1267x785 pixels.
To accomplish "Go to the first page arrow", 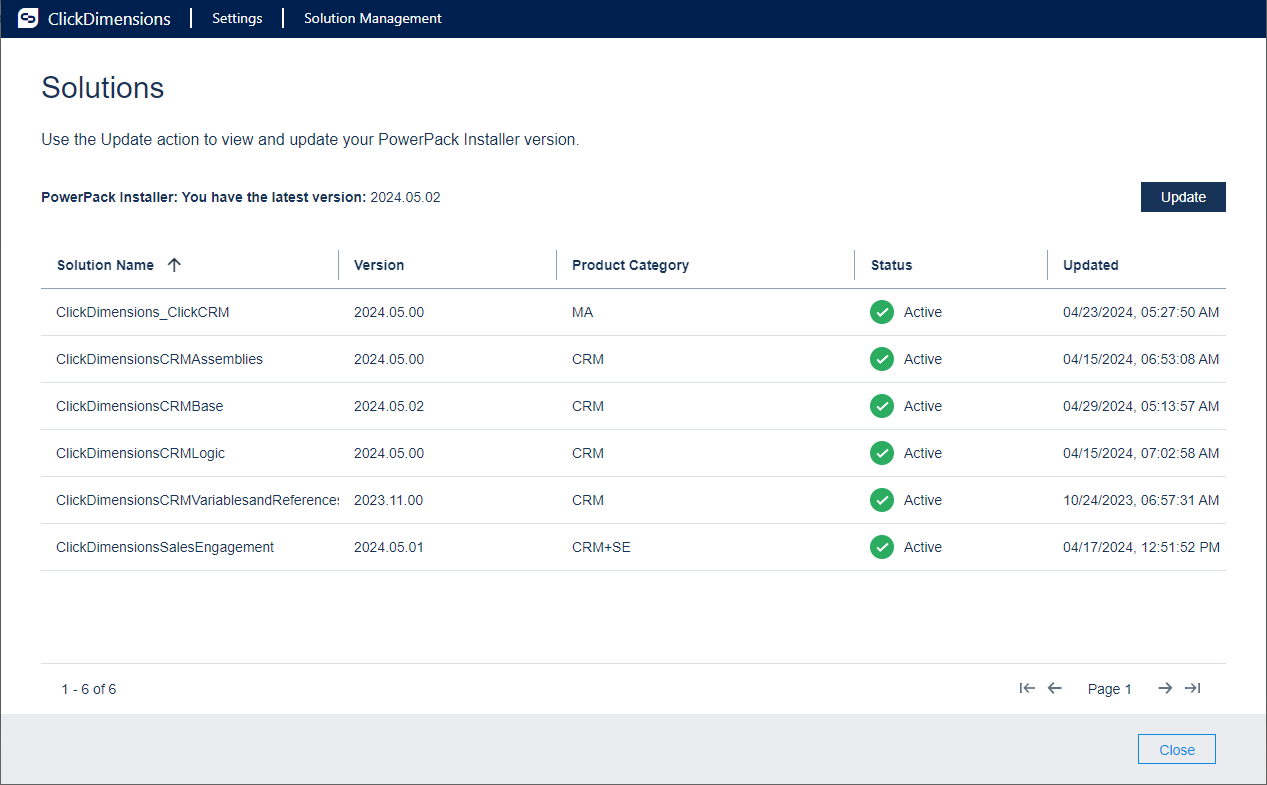I will 1027,688.
